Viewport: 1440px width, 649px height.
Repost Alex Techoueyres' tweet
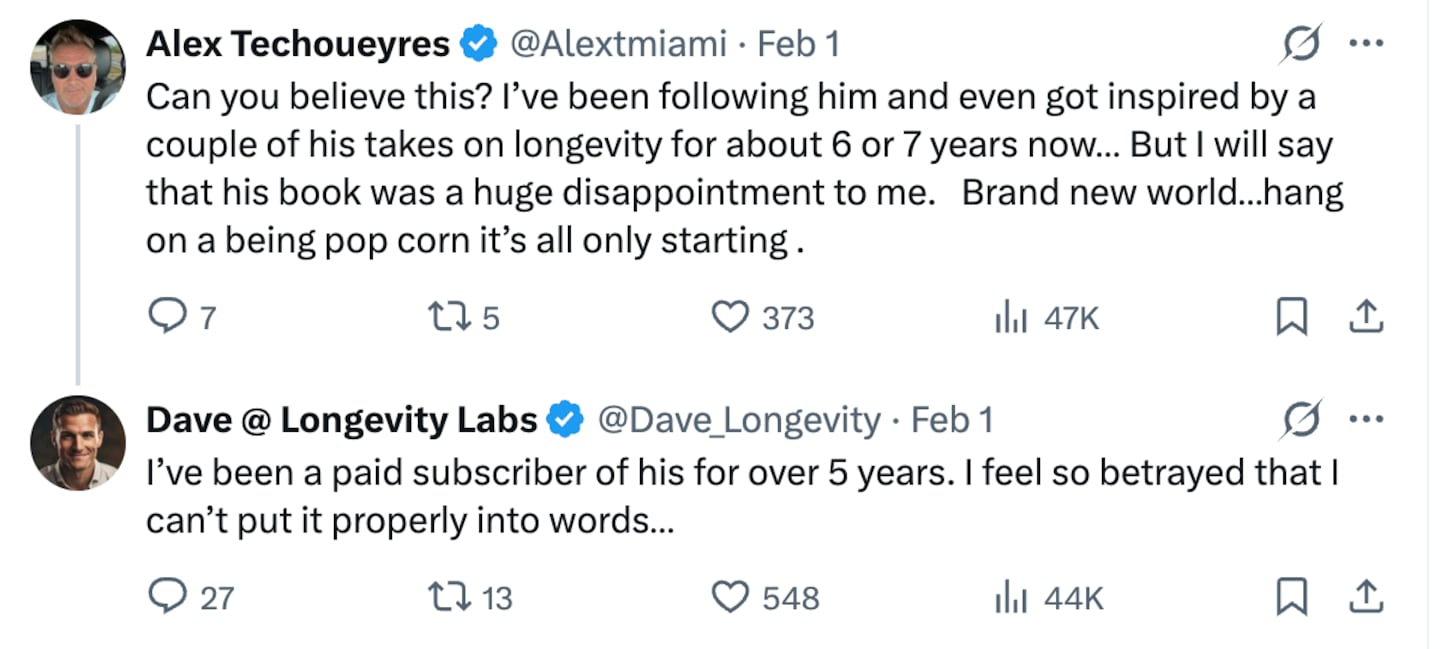(444, 317)
